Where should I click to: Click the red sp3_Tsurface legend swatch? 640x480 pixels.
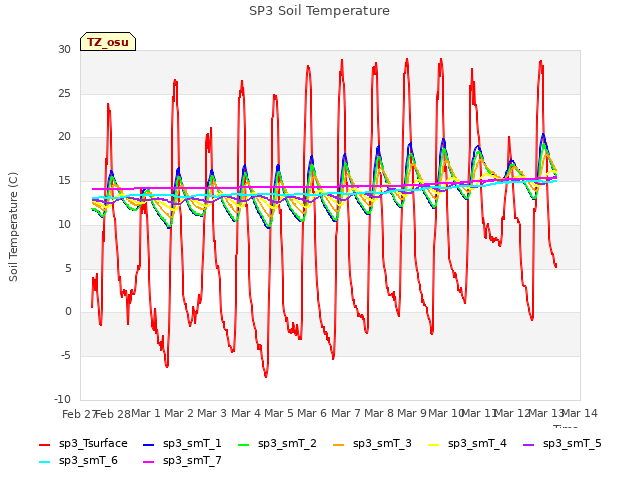[44, 444]
